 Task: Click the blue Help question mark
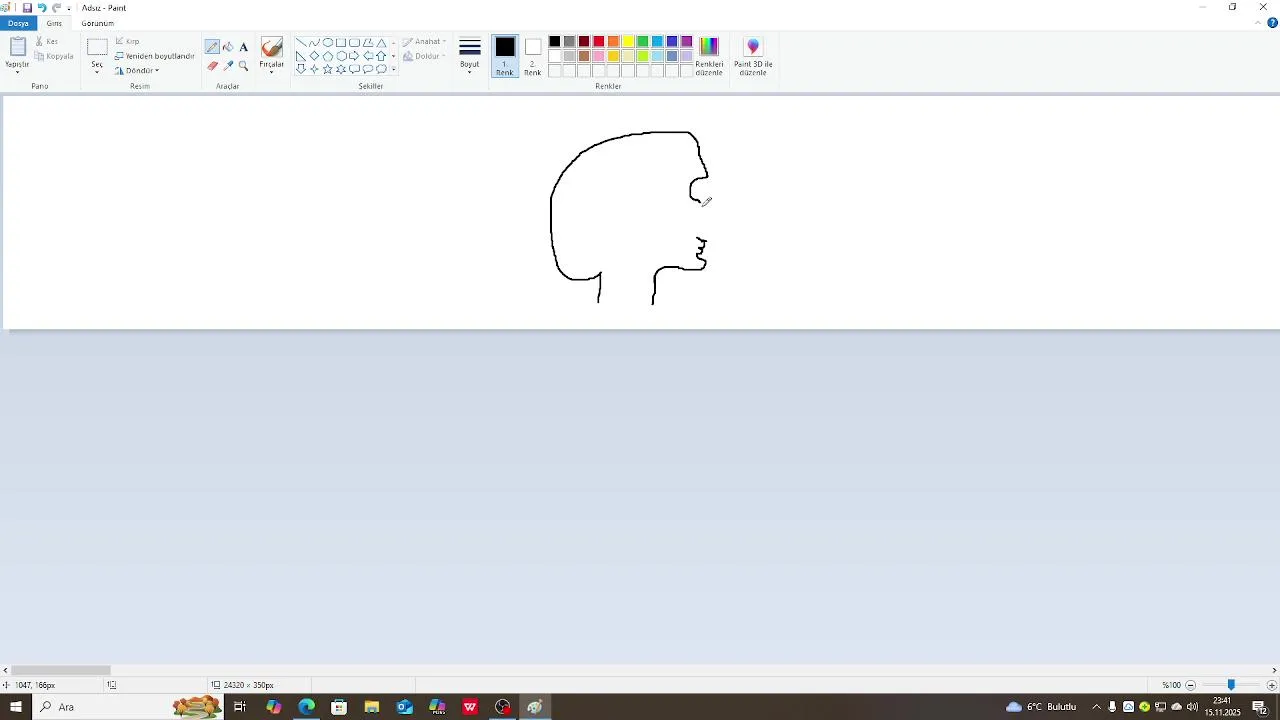1272,23
